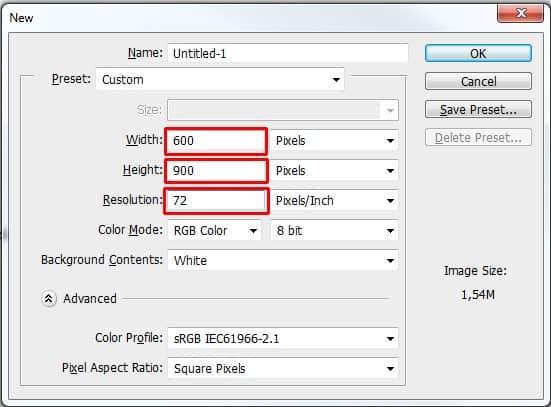Open Save Preset dialog

478,110
